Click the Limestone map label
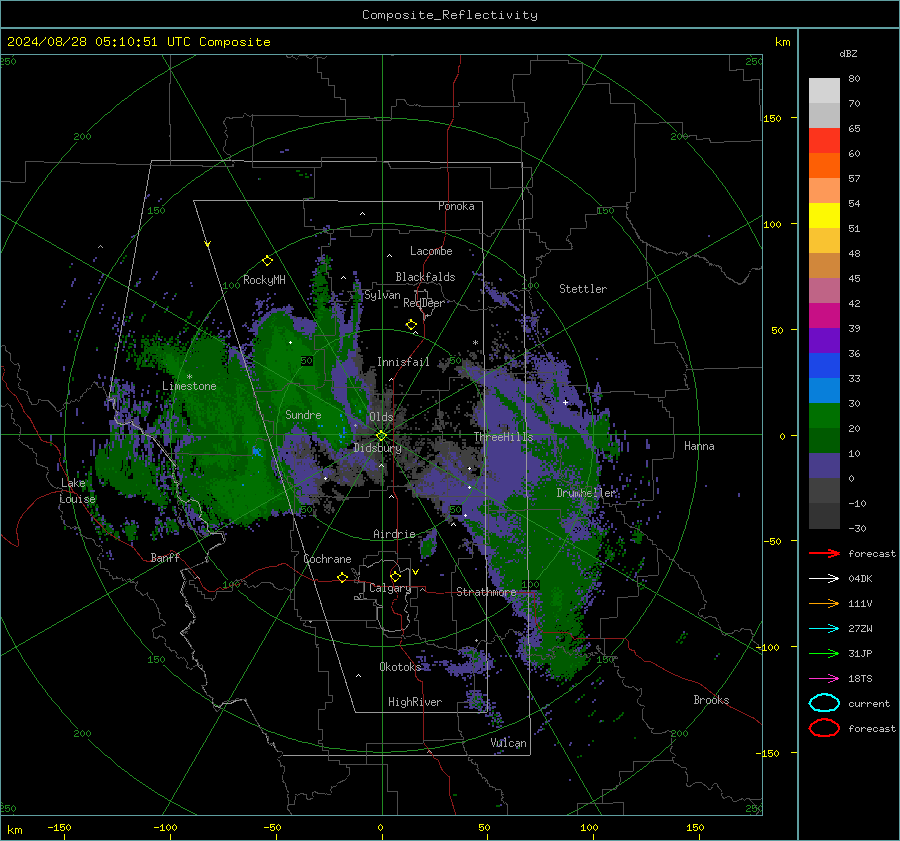The image size is (900, 841). (x=189, y=386)
